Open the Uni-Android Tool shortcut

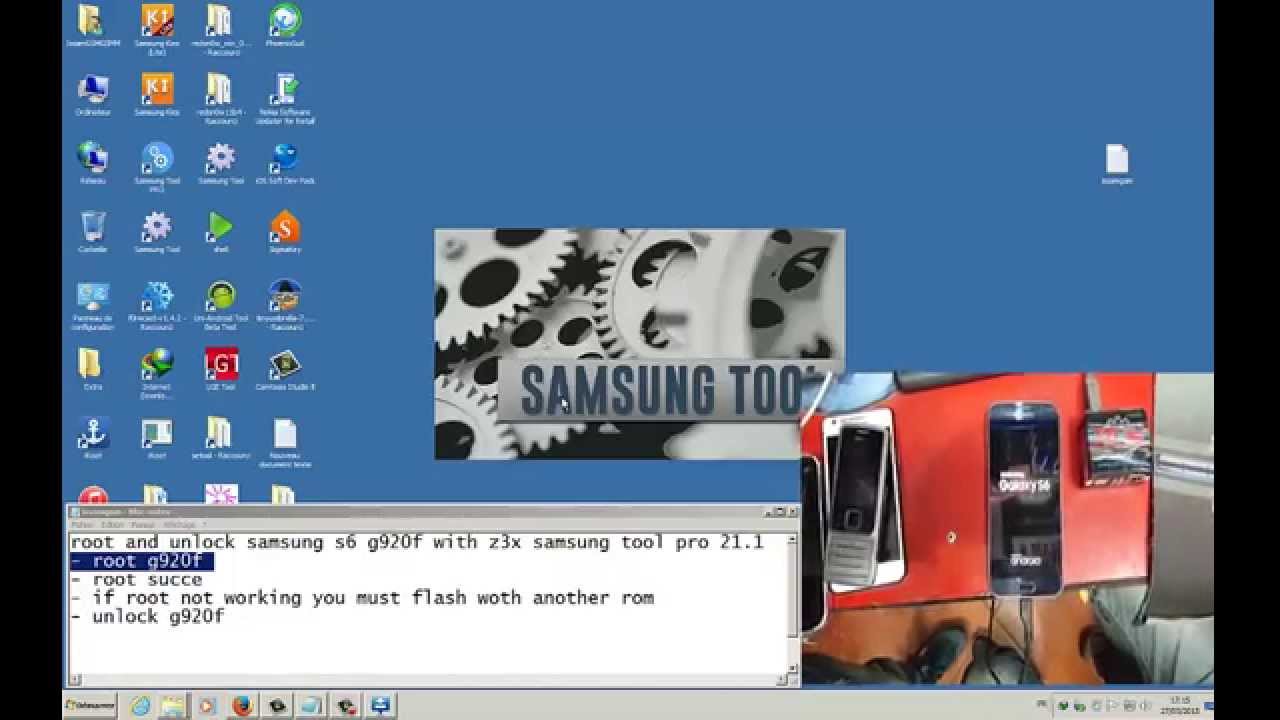point(221,305)
